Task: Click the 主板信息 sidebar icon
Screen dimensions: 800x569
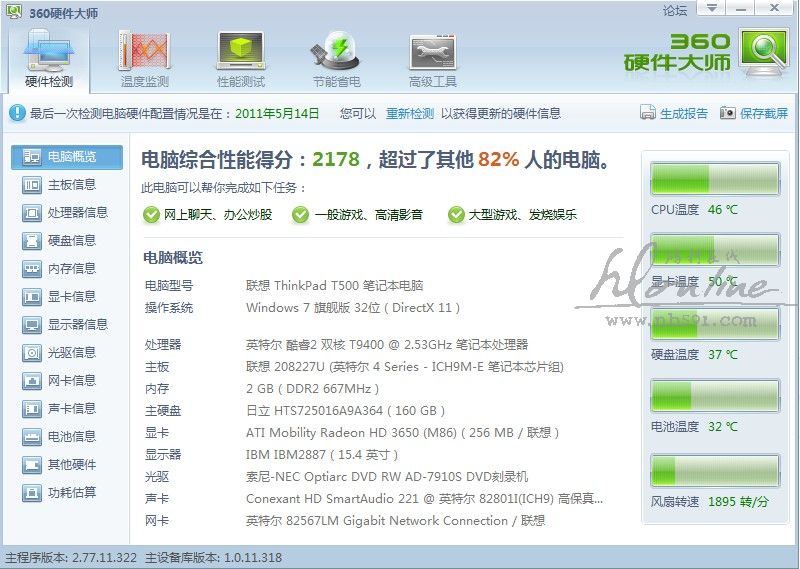Action: (x=32, y=185)
